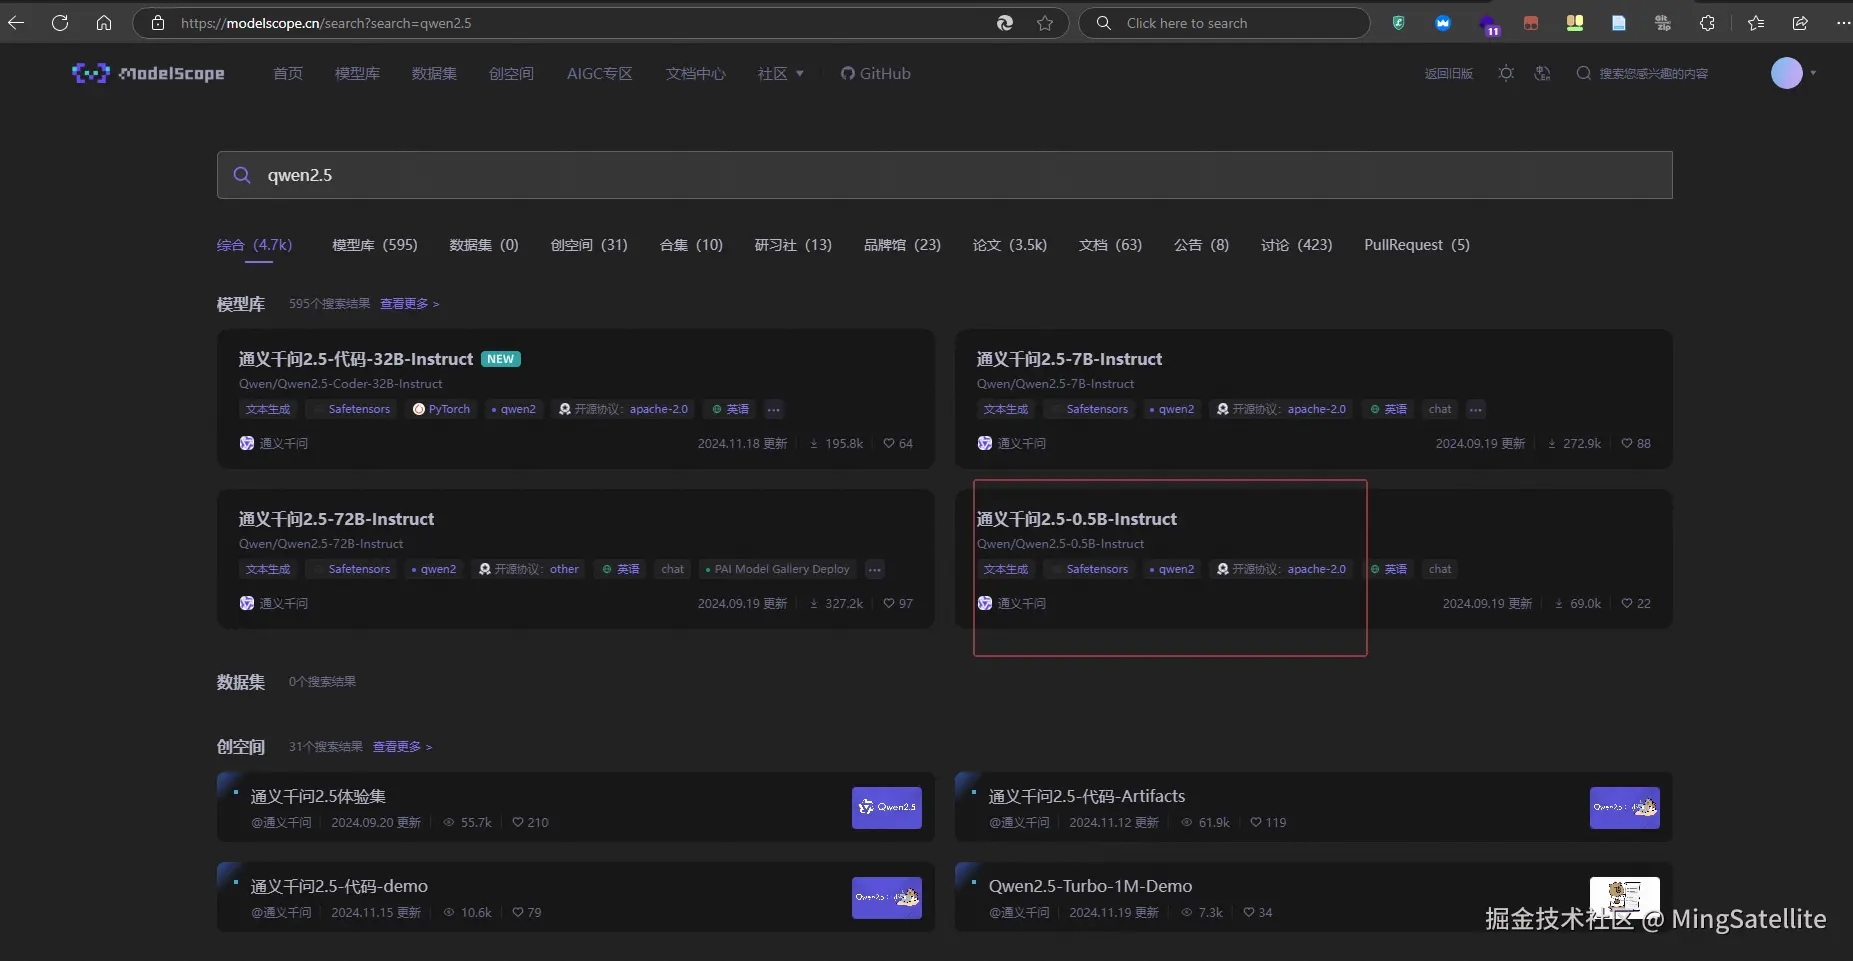
Task: Click the 返回旧版 link
Action: click(x=1449, y=73)
